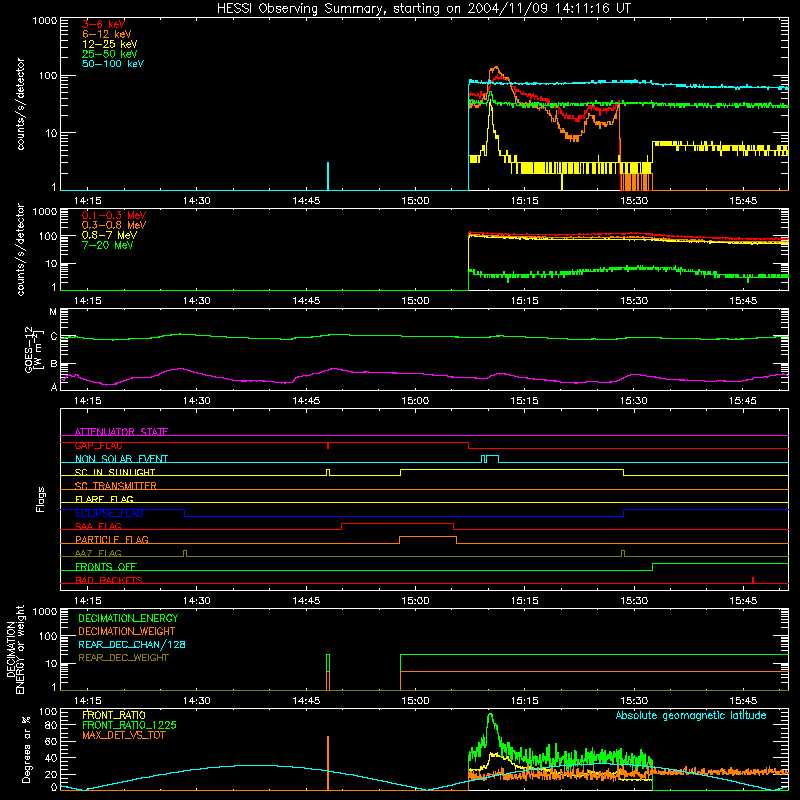Pick the 'ECLIPSE_FLAG' flag label
Screen dimensions: 800x800
coord(109,513)
